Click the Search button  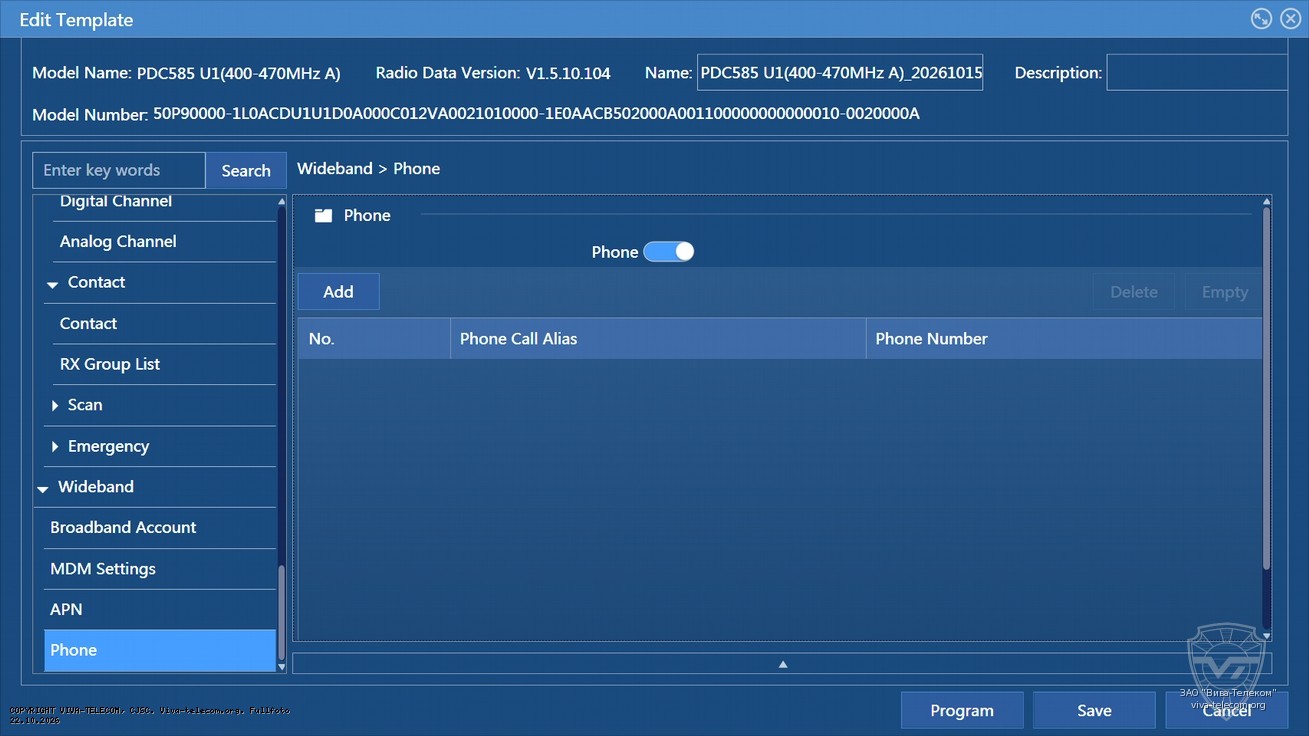(246, 171)
